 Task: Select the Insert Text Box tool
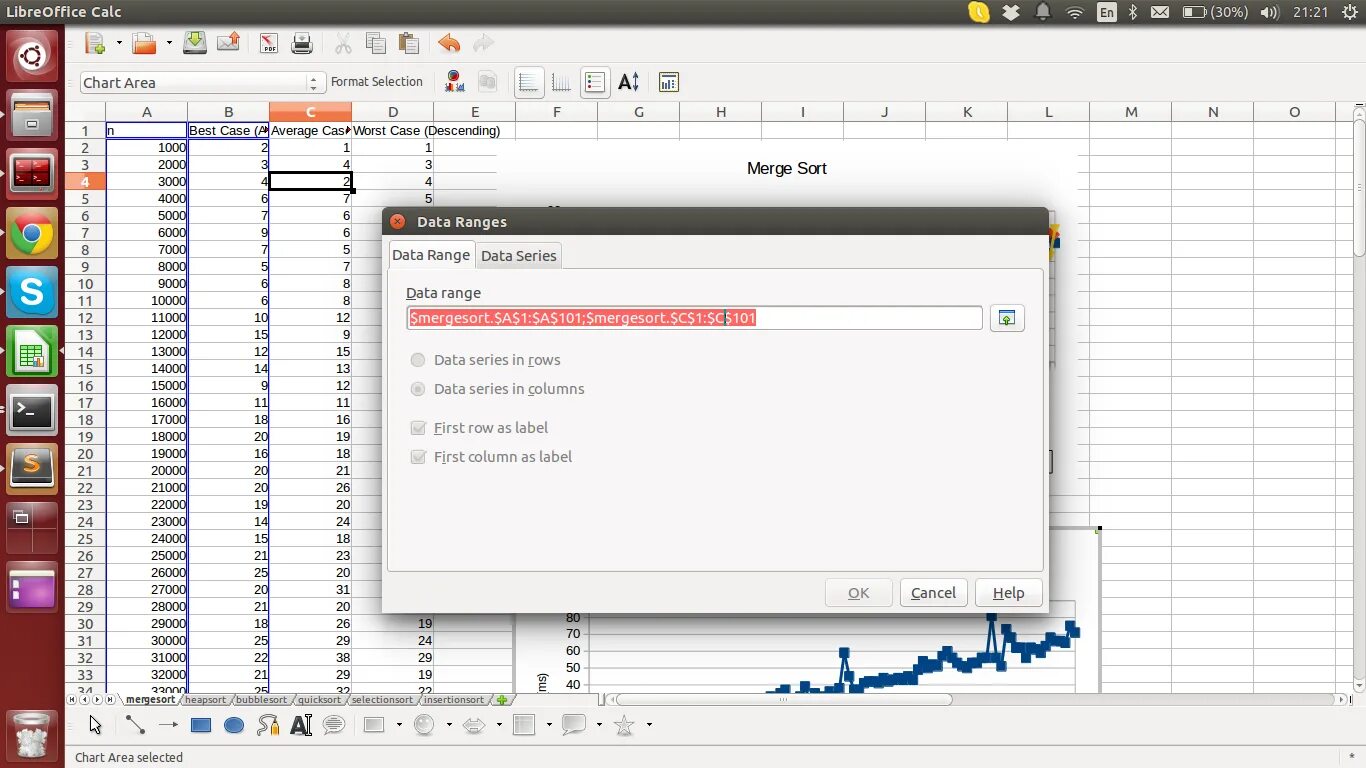coord(301,725)
